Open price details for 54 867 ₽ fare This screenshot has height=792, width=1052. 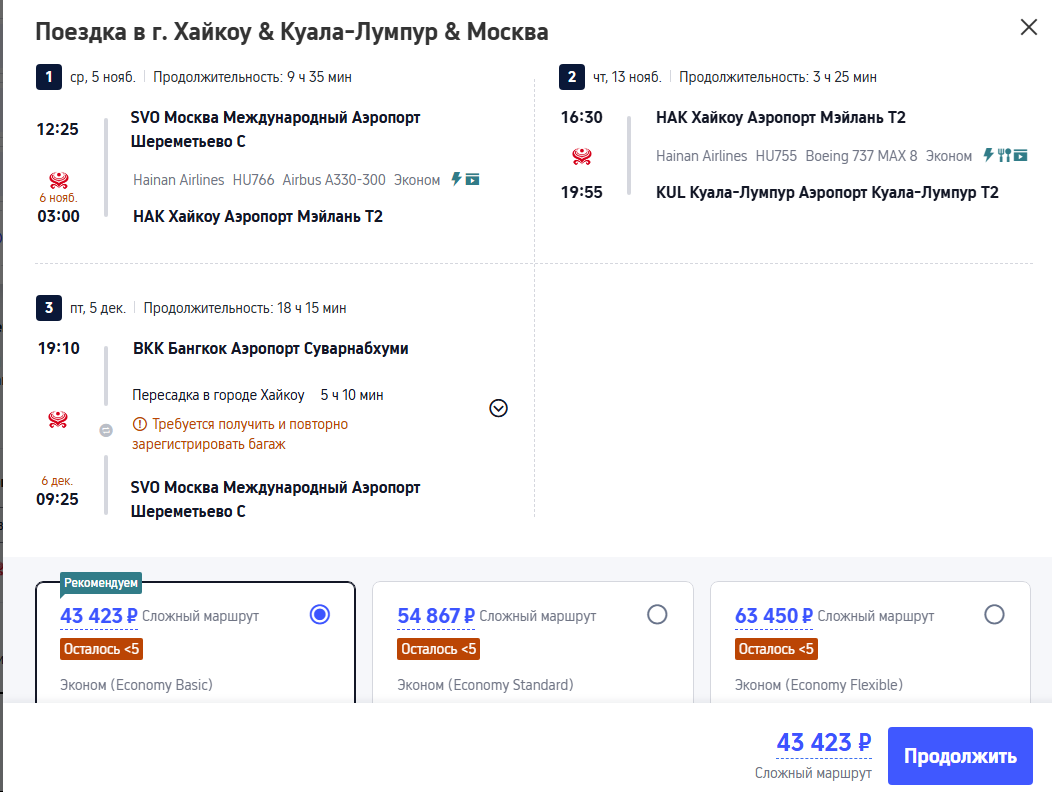pyautogui.click(x=436, y=616)
